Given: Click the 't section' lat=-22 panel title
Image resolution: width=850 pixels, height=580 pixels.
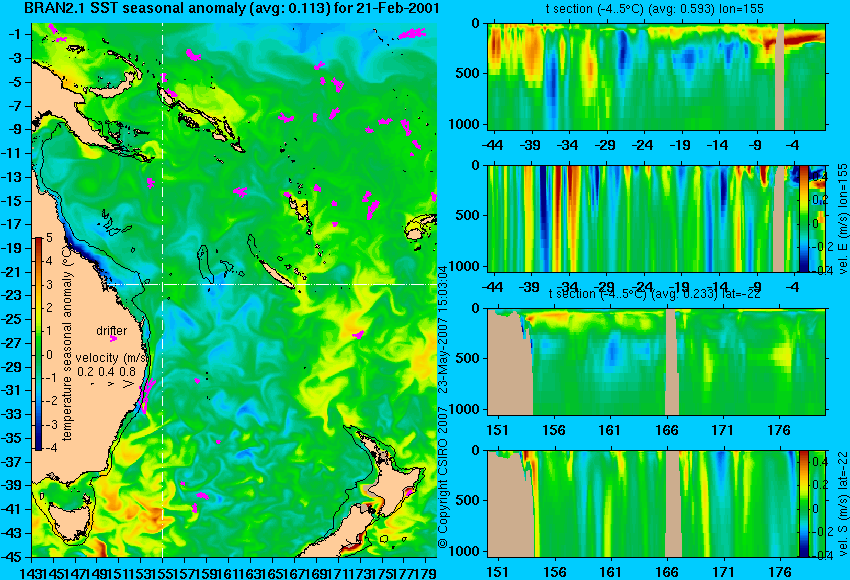Looking at the screenshot, I should click(655, 294).
